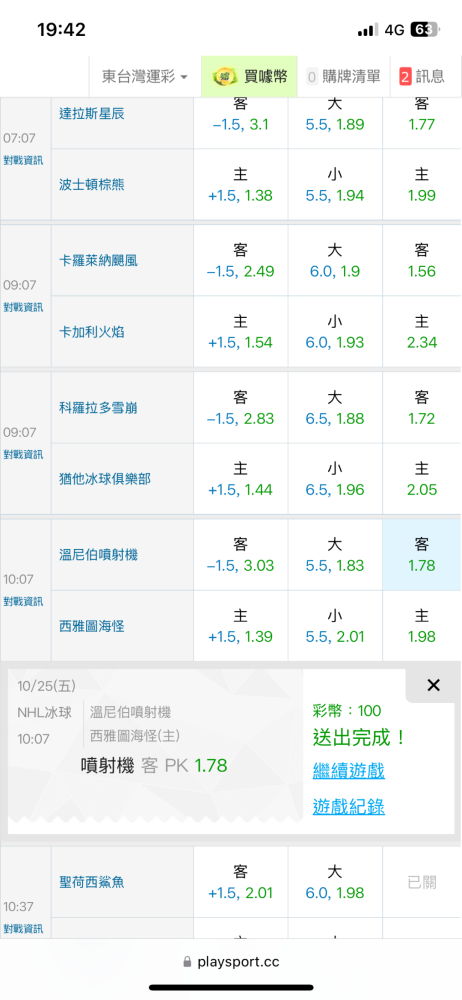Open the 東台灣運彩 dropdown
This screenshot has width=462, height=1000.
(x=145, y=77)
